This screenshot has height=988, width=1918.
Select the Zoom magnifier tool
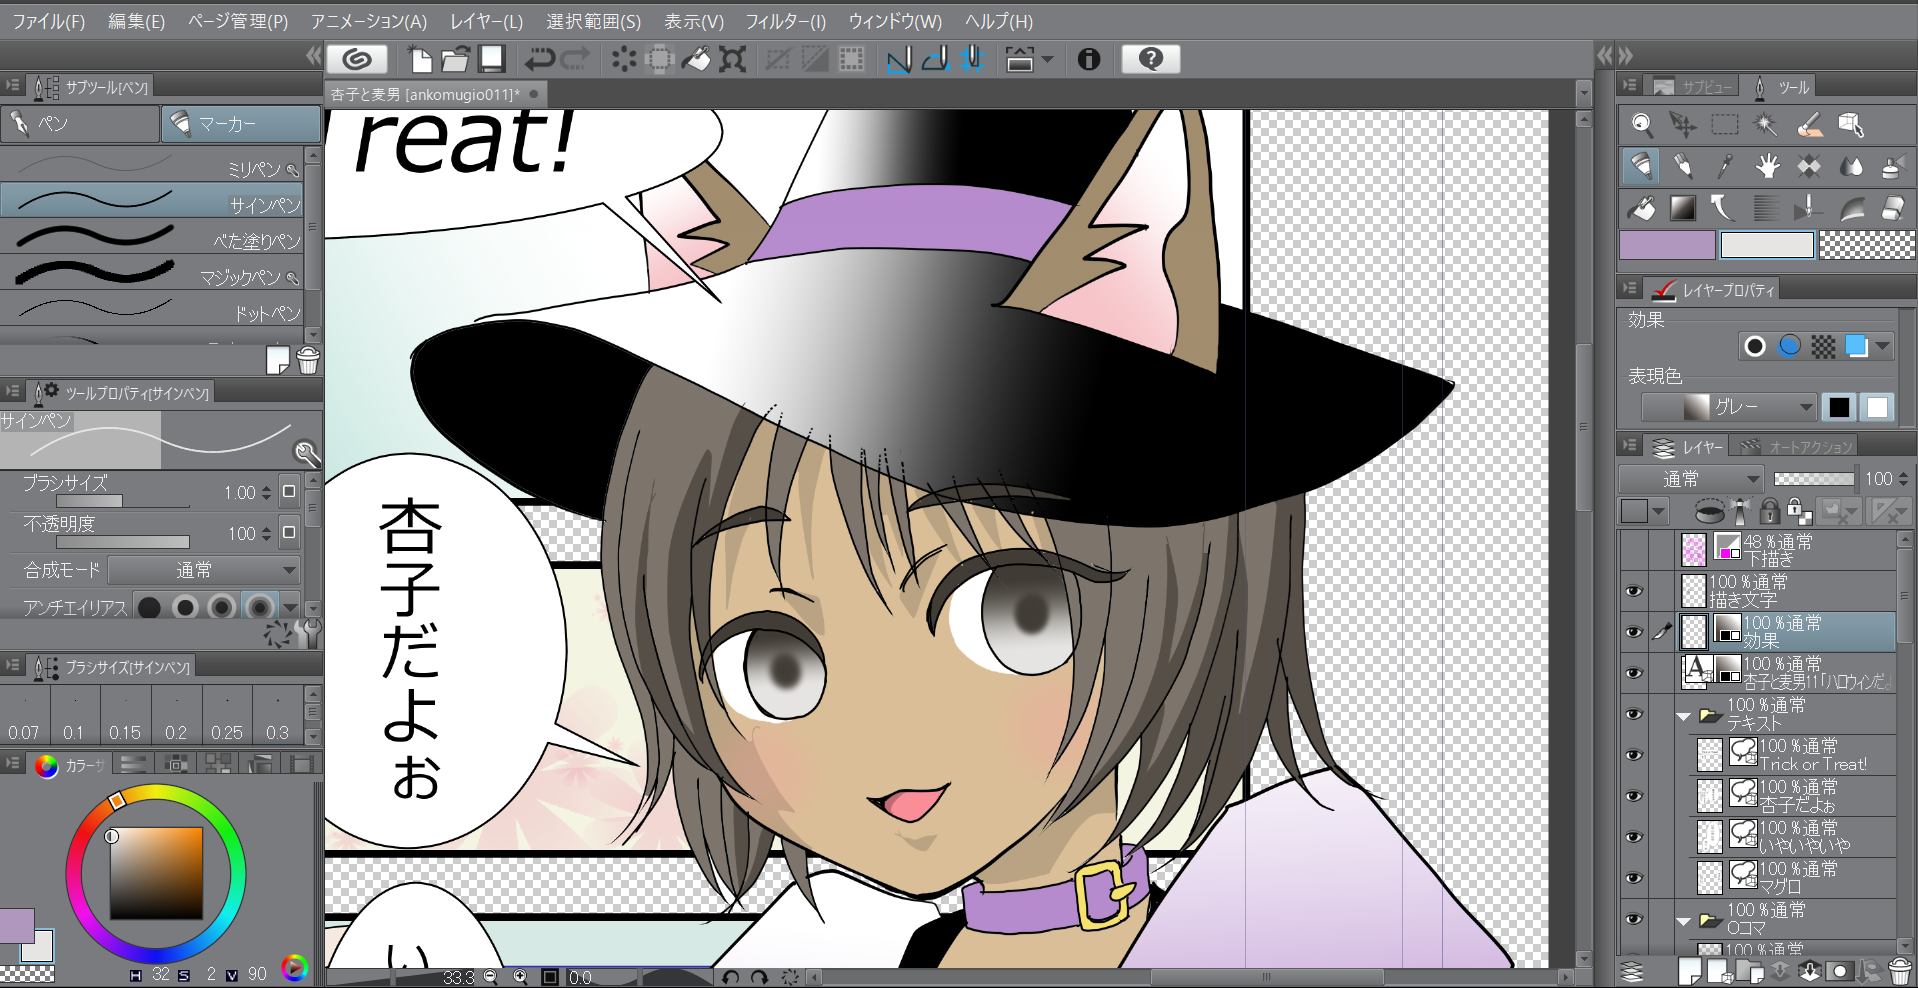tap(1641, 124)
